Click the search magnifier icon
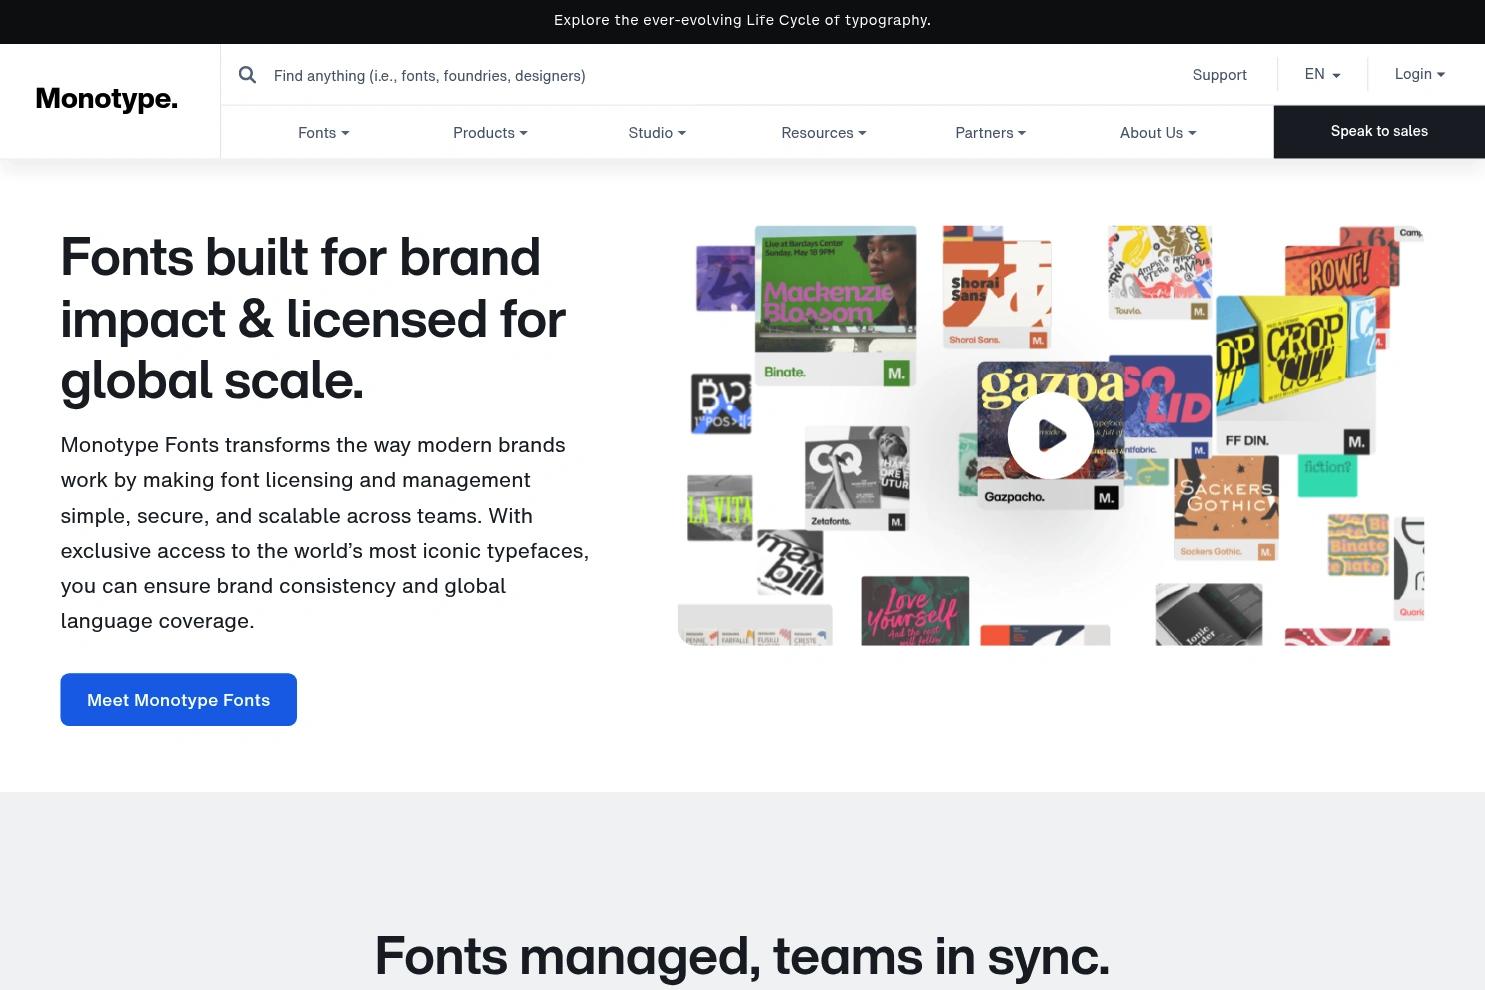The height and width of the screenshot is (990, 1485). [247, 75]
